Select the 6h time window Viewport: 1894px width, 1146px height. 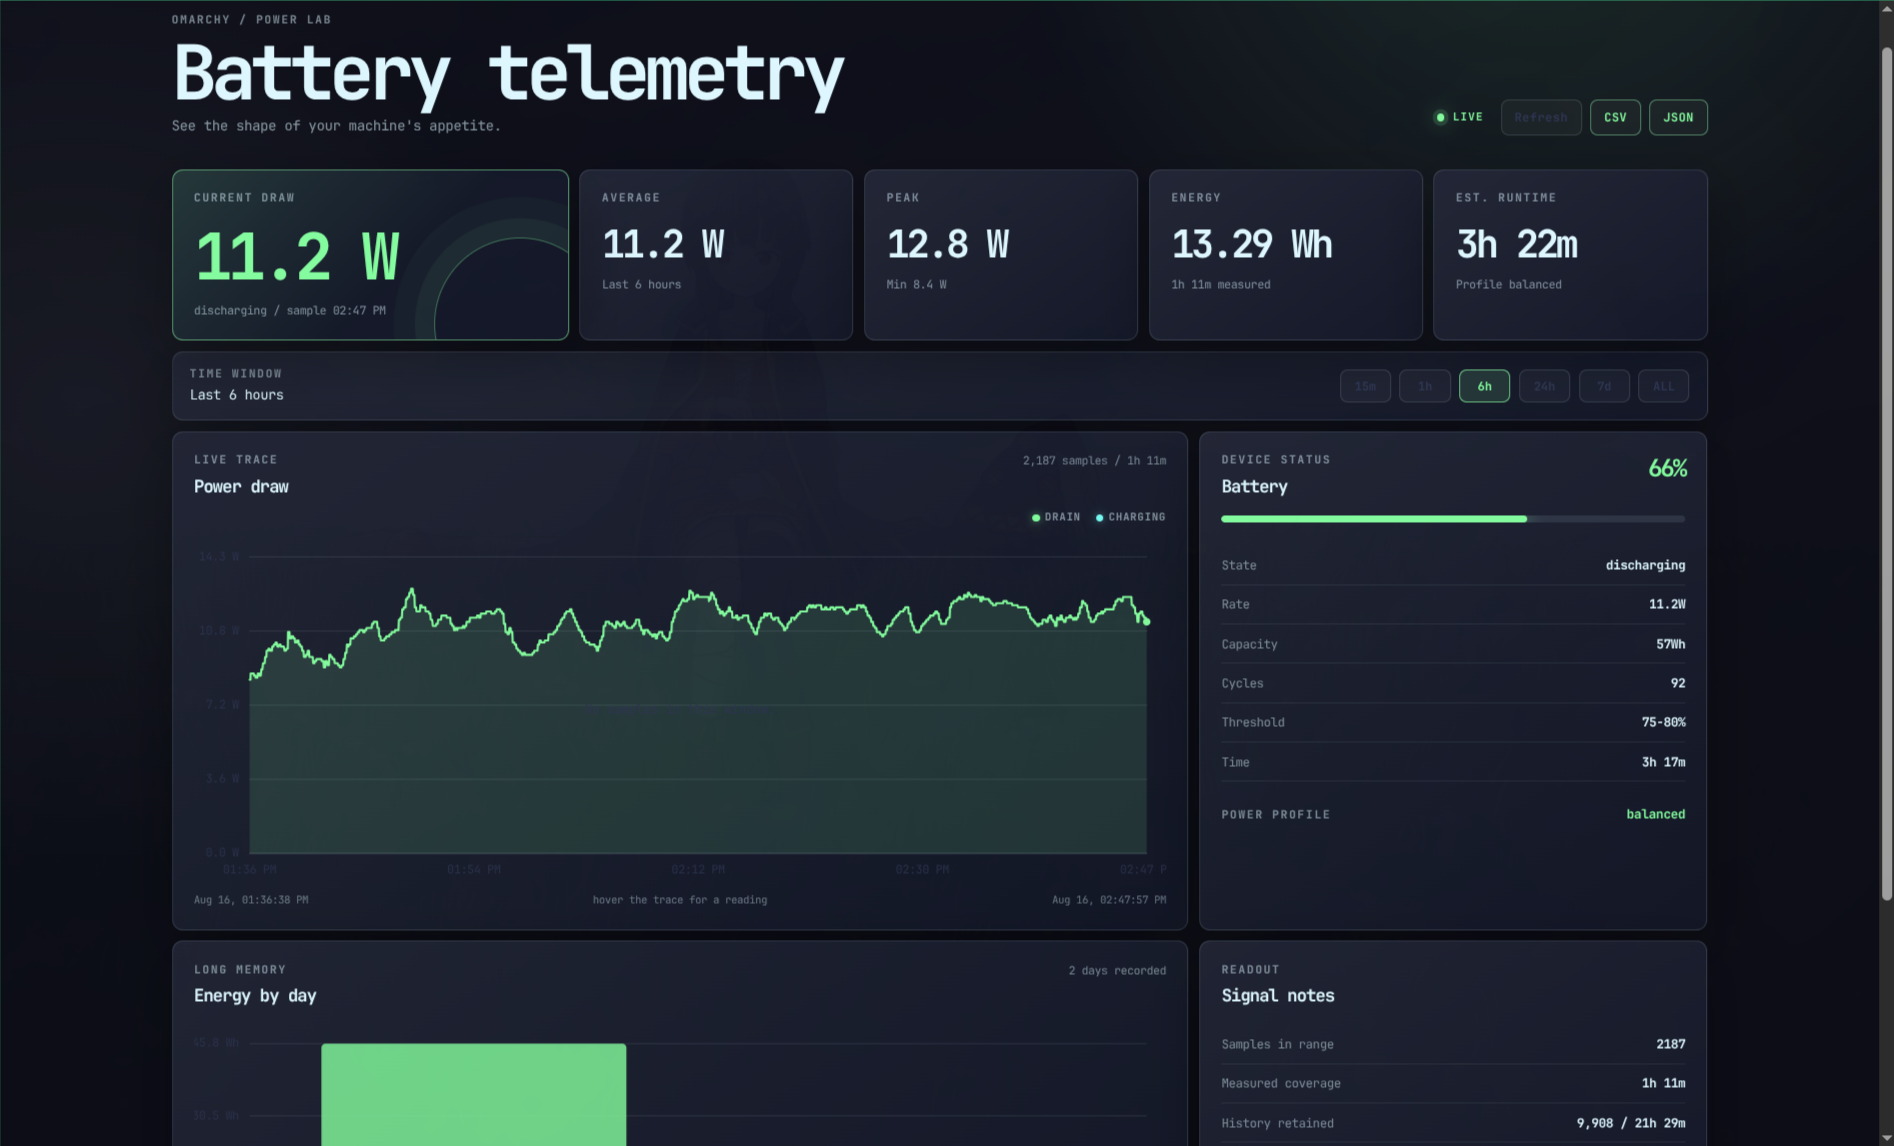(x=1484, y=386)
